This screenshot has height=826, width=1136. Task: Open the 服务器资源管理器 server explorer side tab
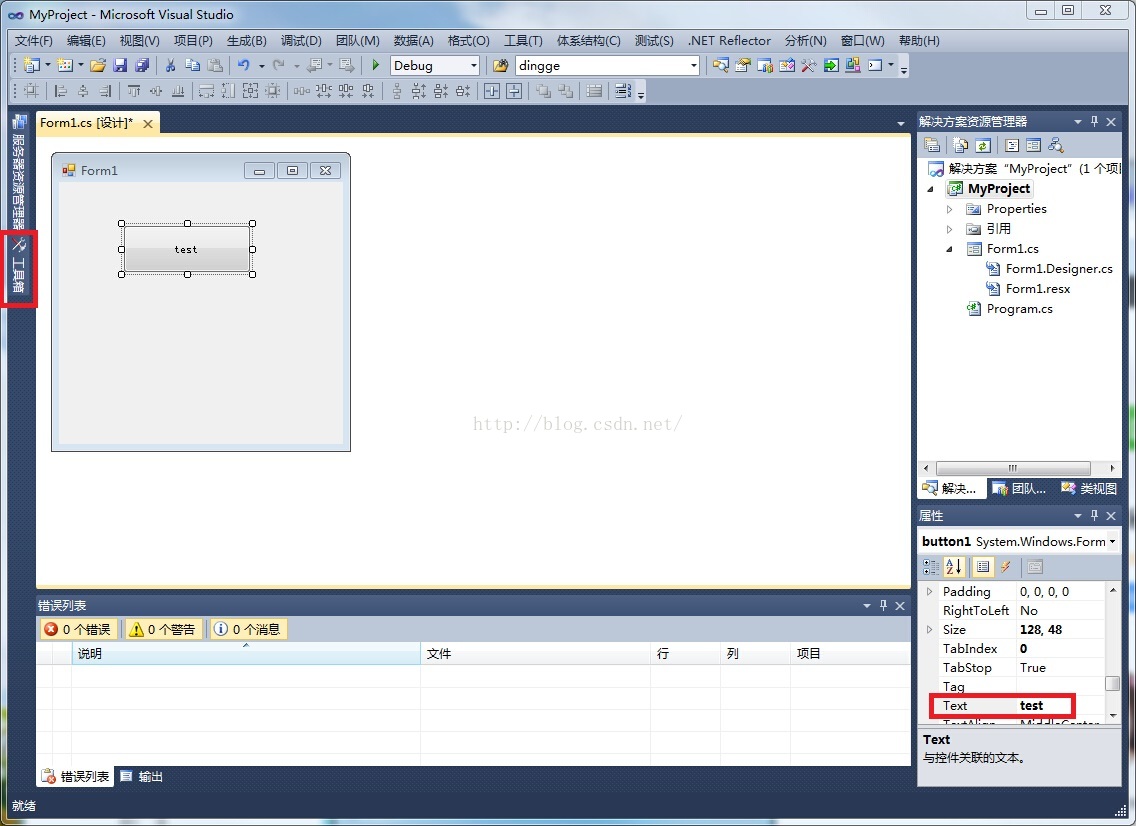[19, 171]
